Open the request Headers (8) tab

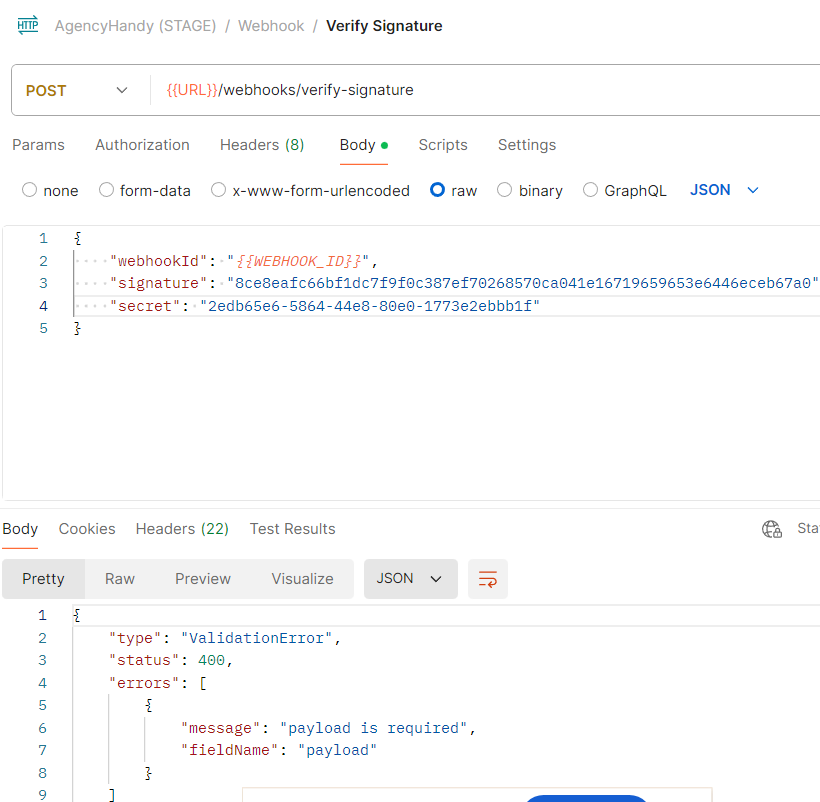pyautogui.click(x=262, y=145)
